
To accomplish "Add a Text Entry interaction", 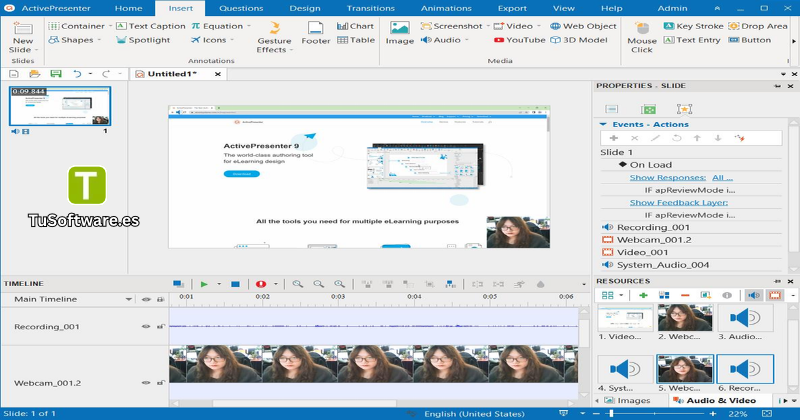I will (x=692, y=40).
